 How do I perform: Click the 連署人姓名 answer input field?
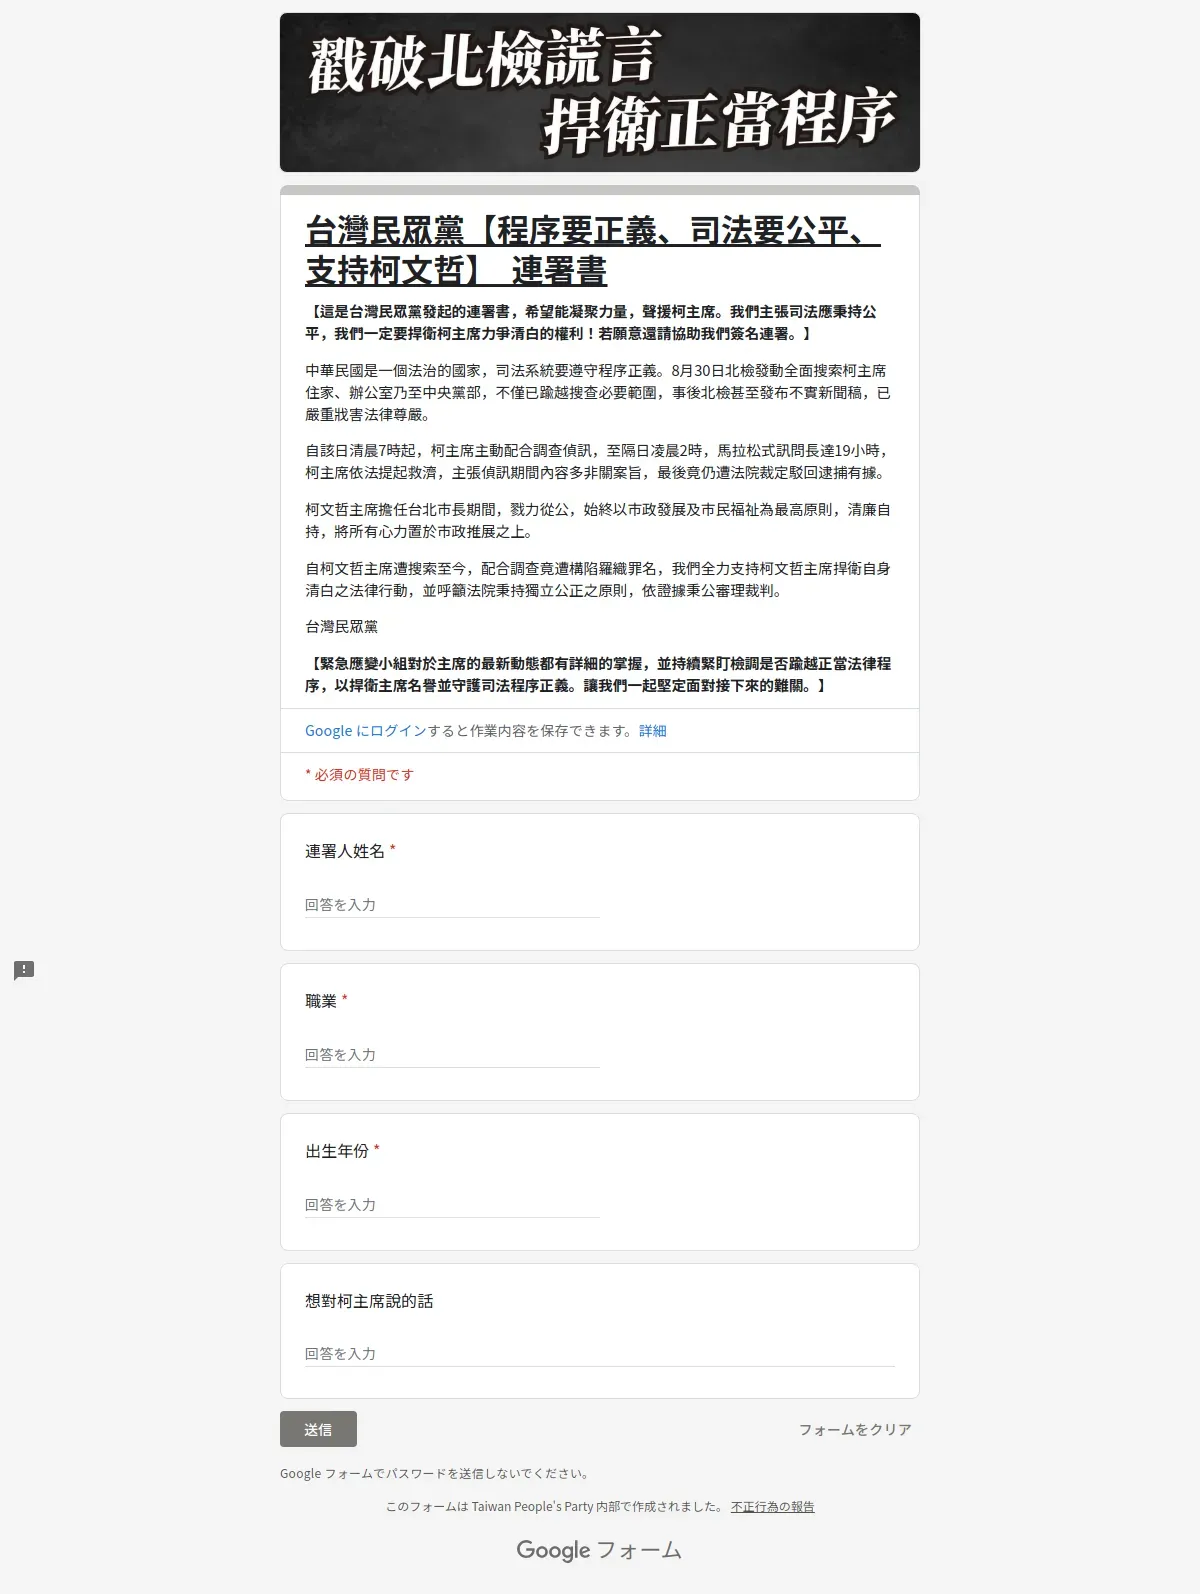[452, 905]
